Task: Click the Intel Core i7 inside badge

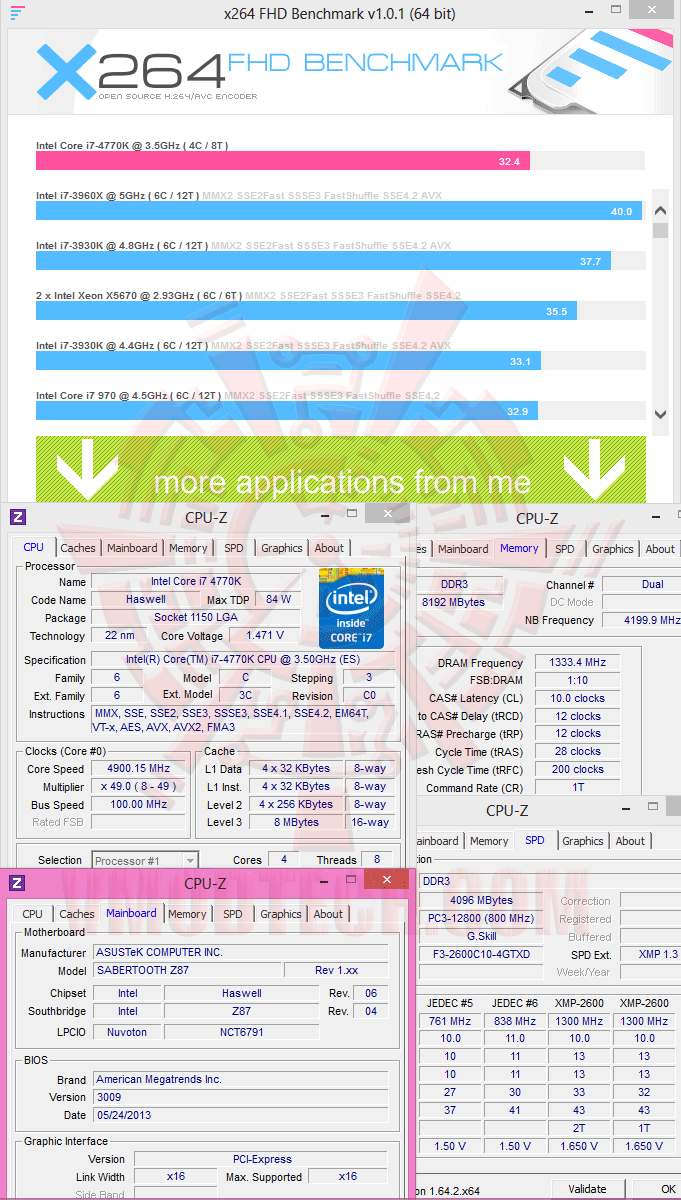Action: 352,608
